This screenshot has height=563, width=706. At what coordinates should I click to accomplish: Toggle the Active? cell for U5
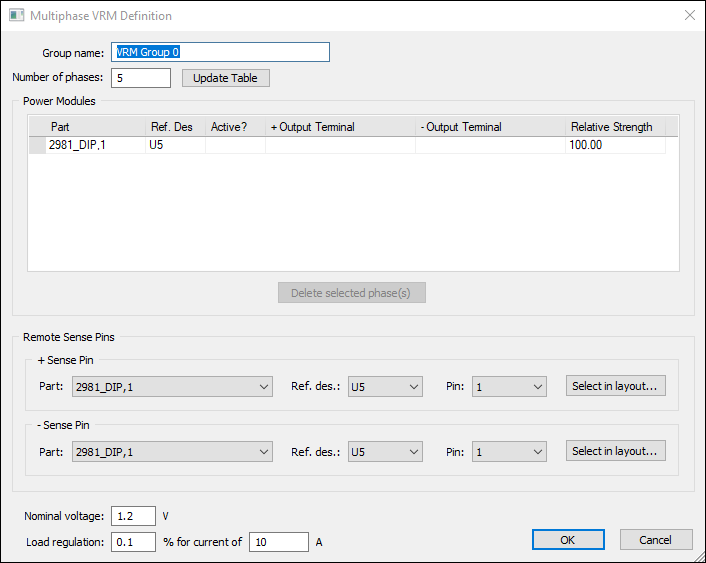click(x=235, y=145)
